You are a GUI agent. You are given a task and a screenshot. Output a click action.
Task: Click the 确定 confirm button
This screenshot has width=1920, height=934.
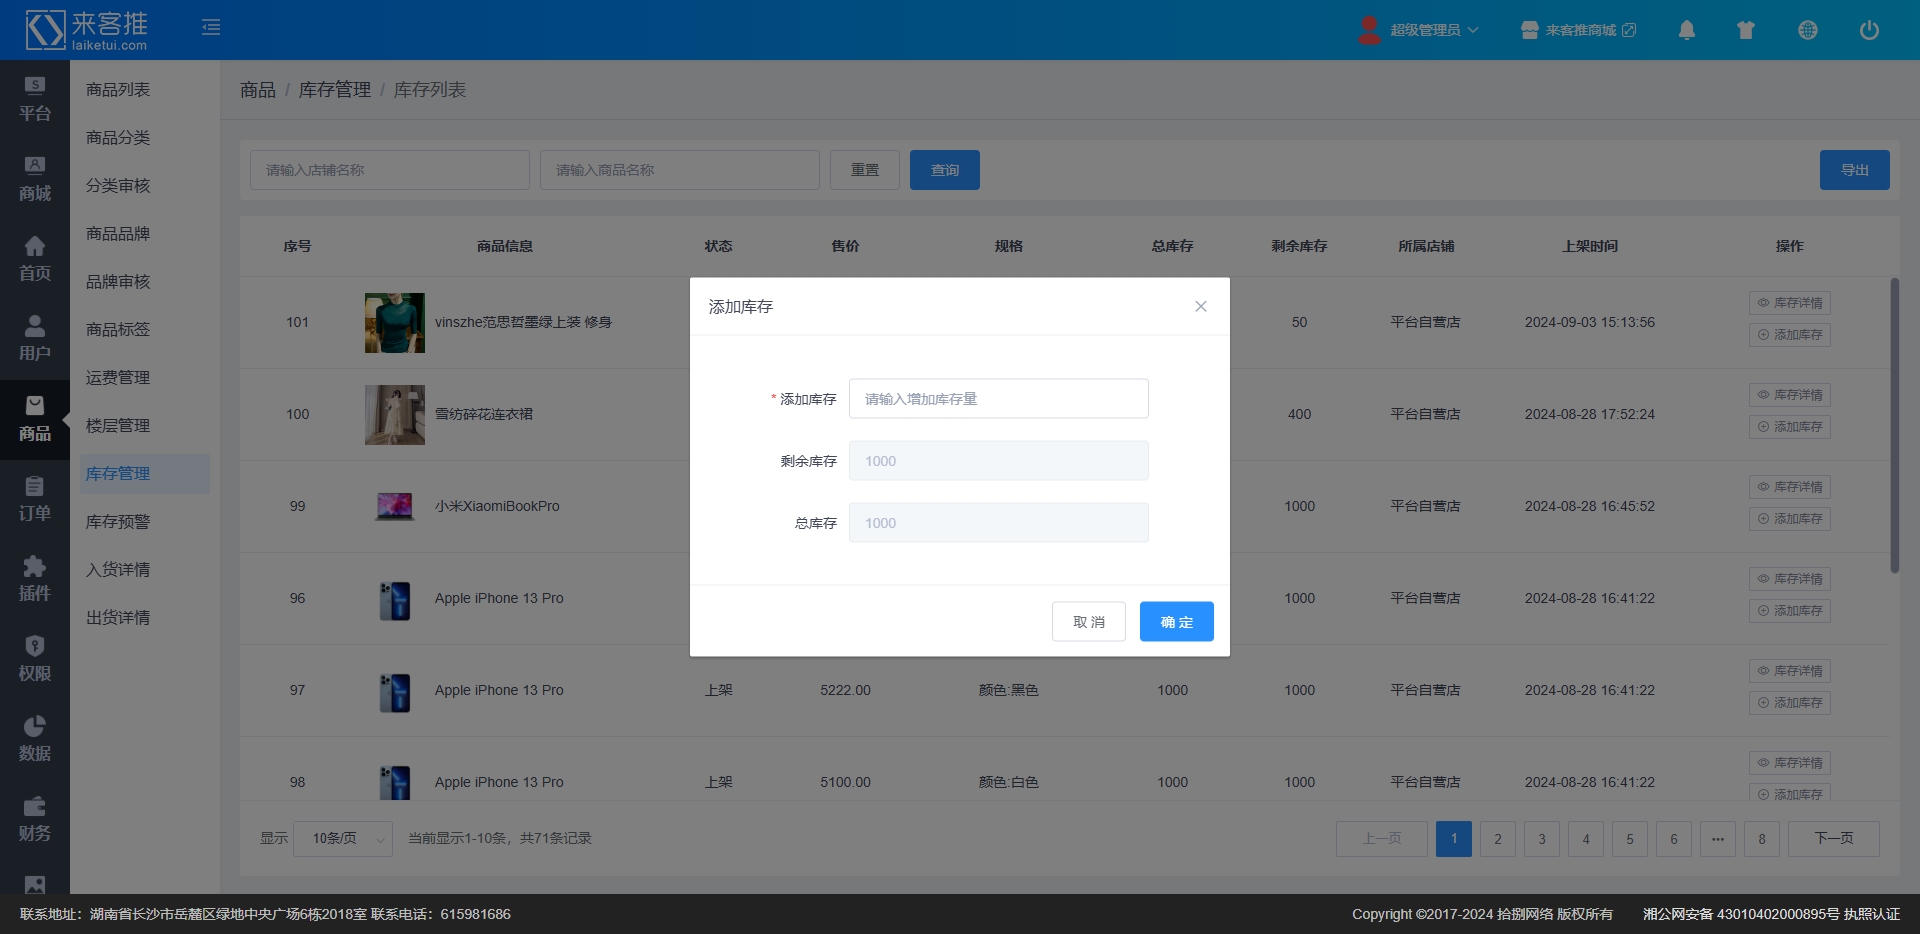tap(1176, 622)
